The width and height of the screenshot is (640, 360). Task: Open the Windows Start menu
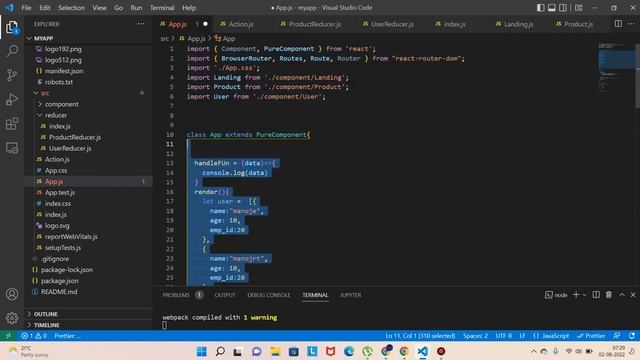201,351
